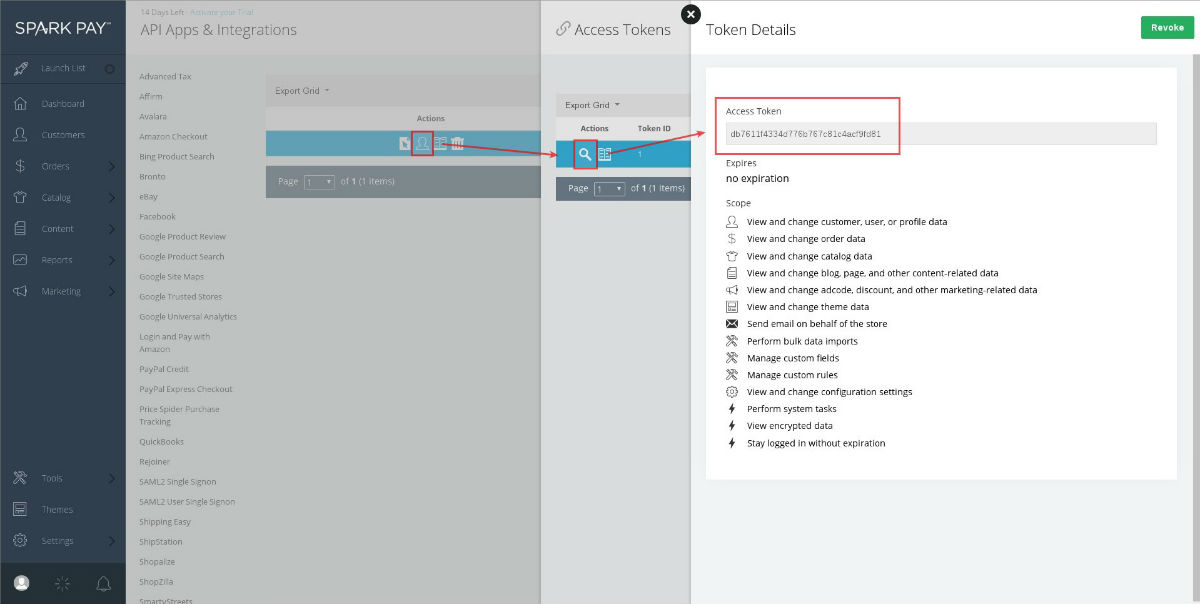
Task: Open the user profile avatar in sidebar footer
Action: 22,583
